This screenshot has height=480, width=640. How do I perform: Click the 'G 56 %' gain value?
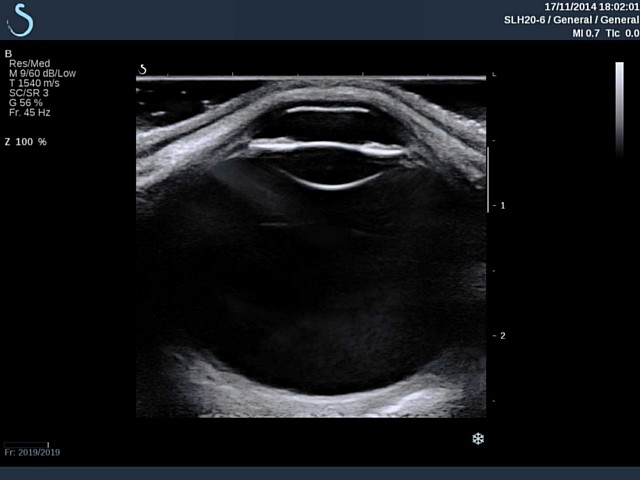(26, 103)
